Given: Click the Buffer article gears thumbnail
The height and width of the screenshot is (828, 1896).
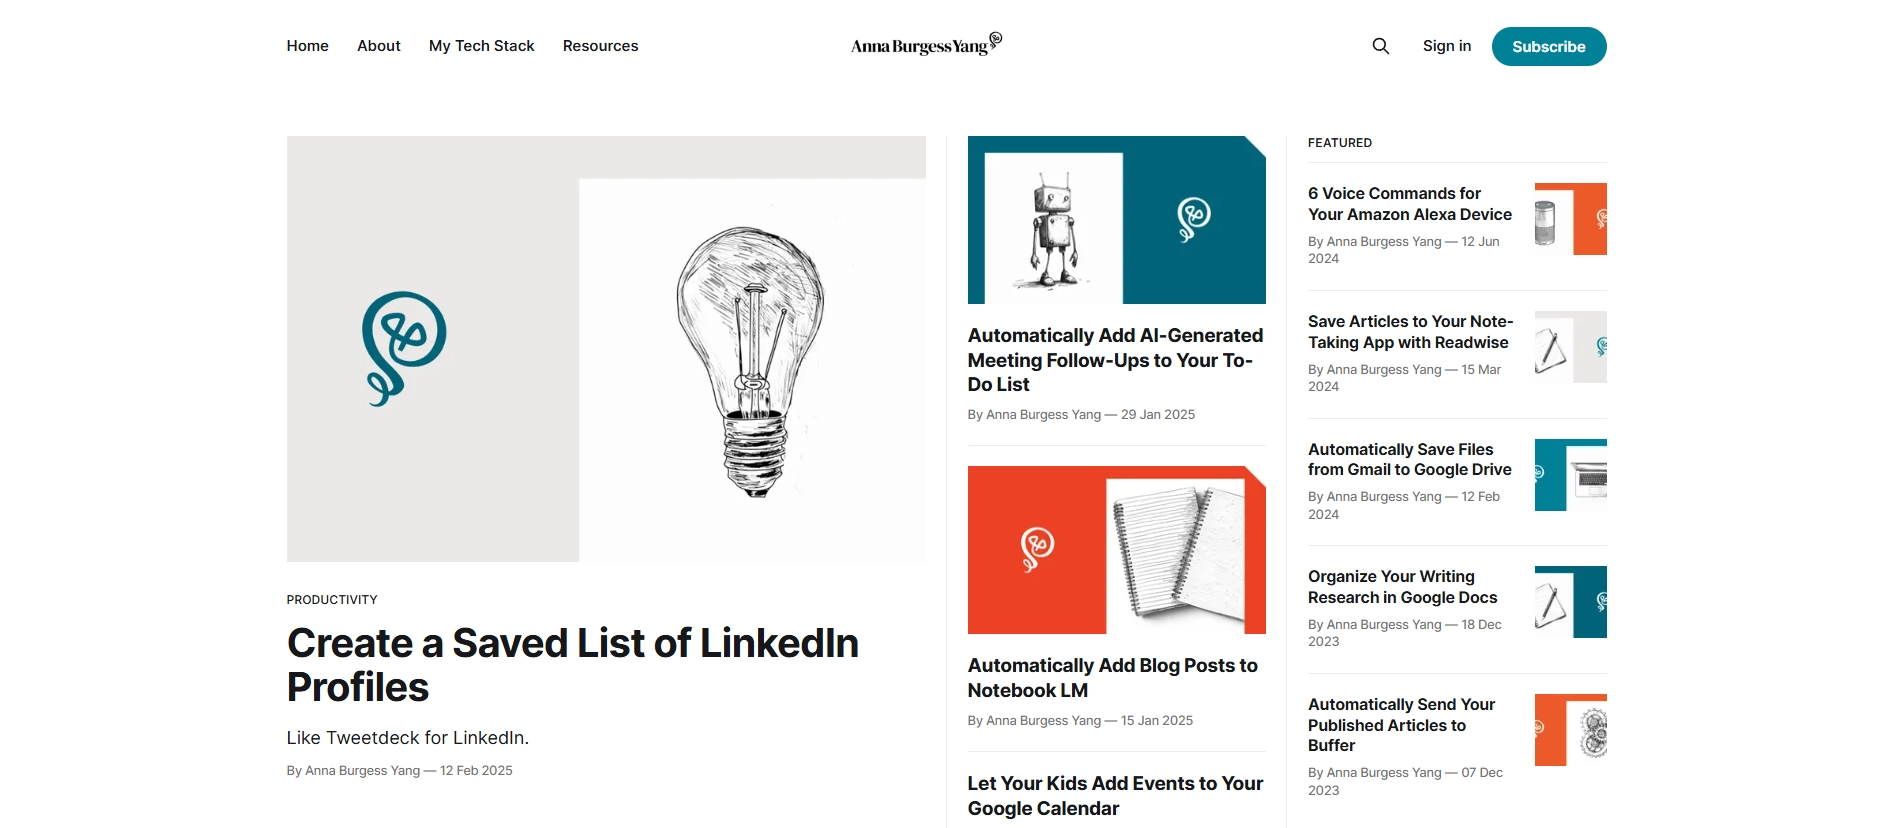Looking at the screenshot, I should pyautogui.click(x=1570, y=730).
